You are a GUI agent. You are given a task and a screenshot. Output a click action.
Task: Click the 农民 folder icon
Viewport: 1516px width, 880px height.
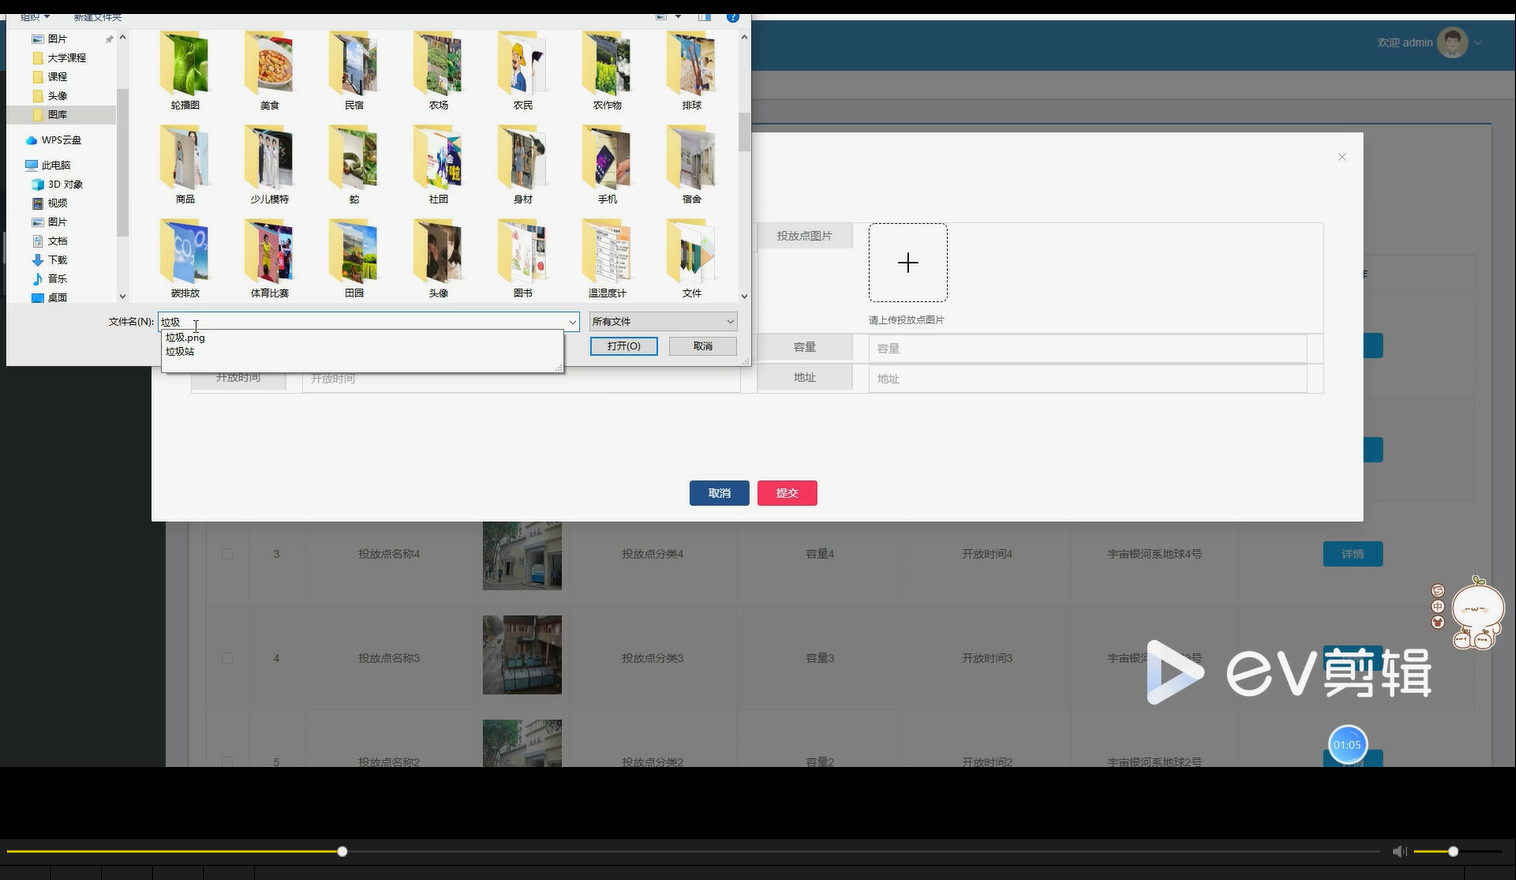click(x=523, y=64)
